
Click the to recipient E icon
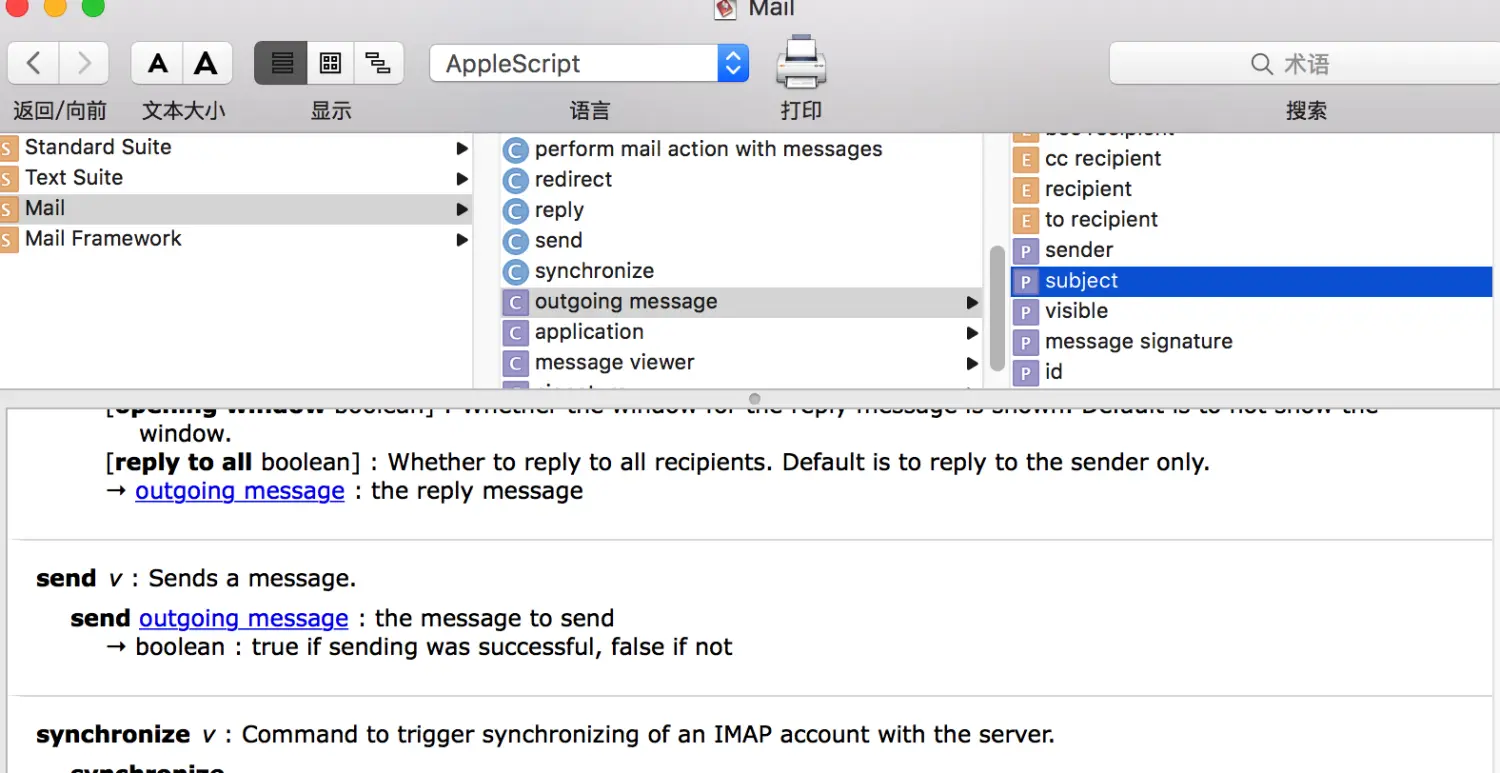pyautogui.click(x=1025, y=221)
